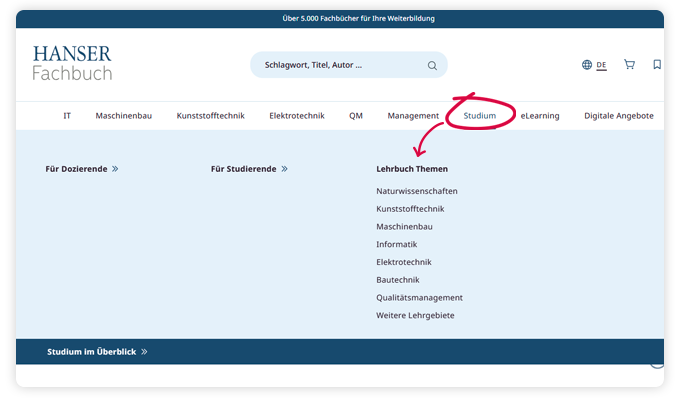Switch language via DE selector
Image resolution: width=675 pixels, height=401 pixels.
(x=602, y=65)
